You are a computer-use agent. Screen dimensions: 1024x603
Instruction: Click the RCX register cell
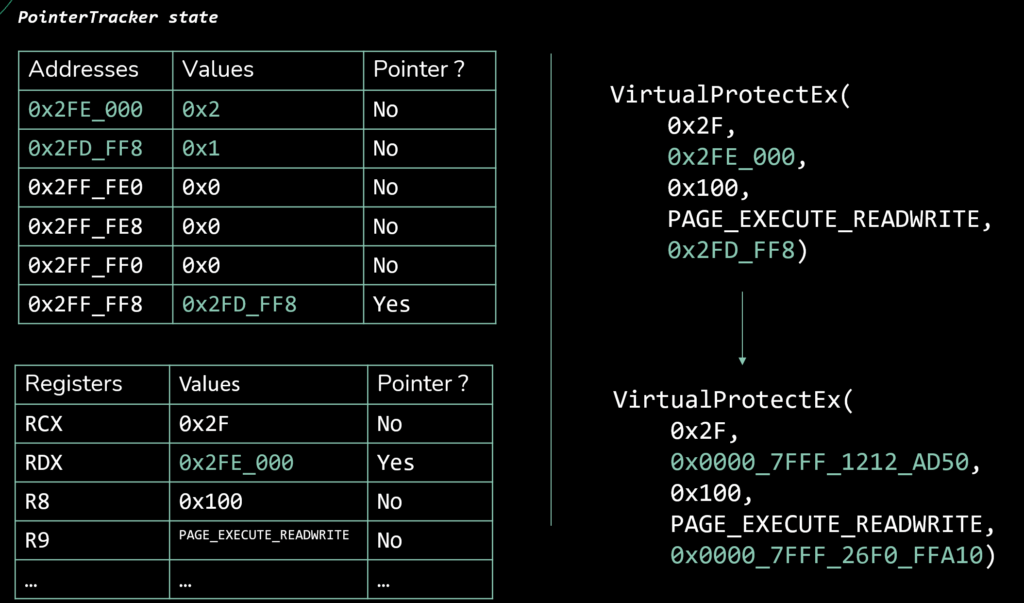[x=44, y=424]
